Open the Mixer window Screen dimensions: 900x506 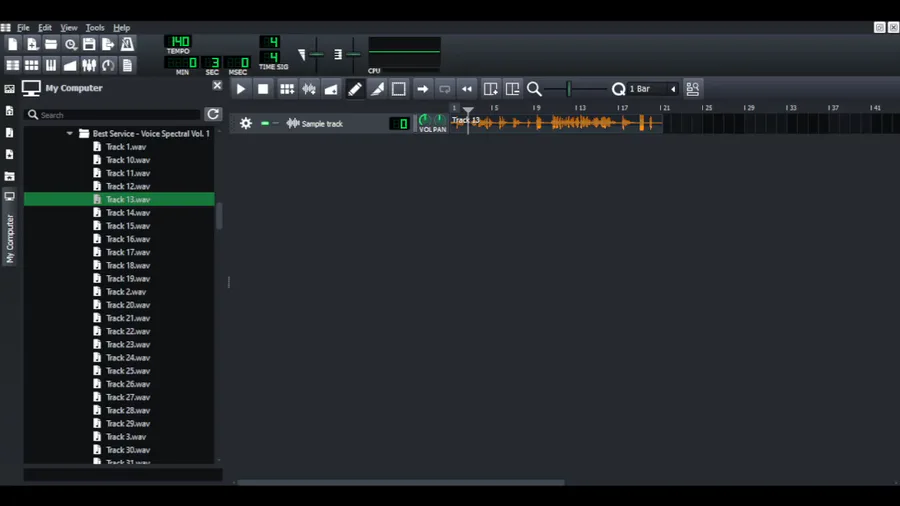[89, 65]
